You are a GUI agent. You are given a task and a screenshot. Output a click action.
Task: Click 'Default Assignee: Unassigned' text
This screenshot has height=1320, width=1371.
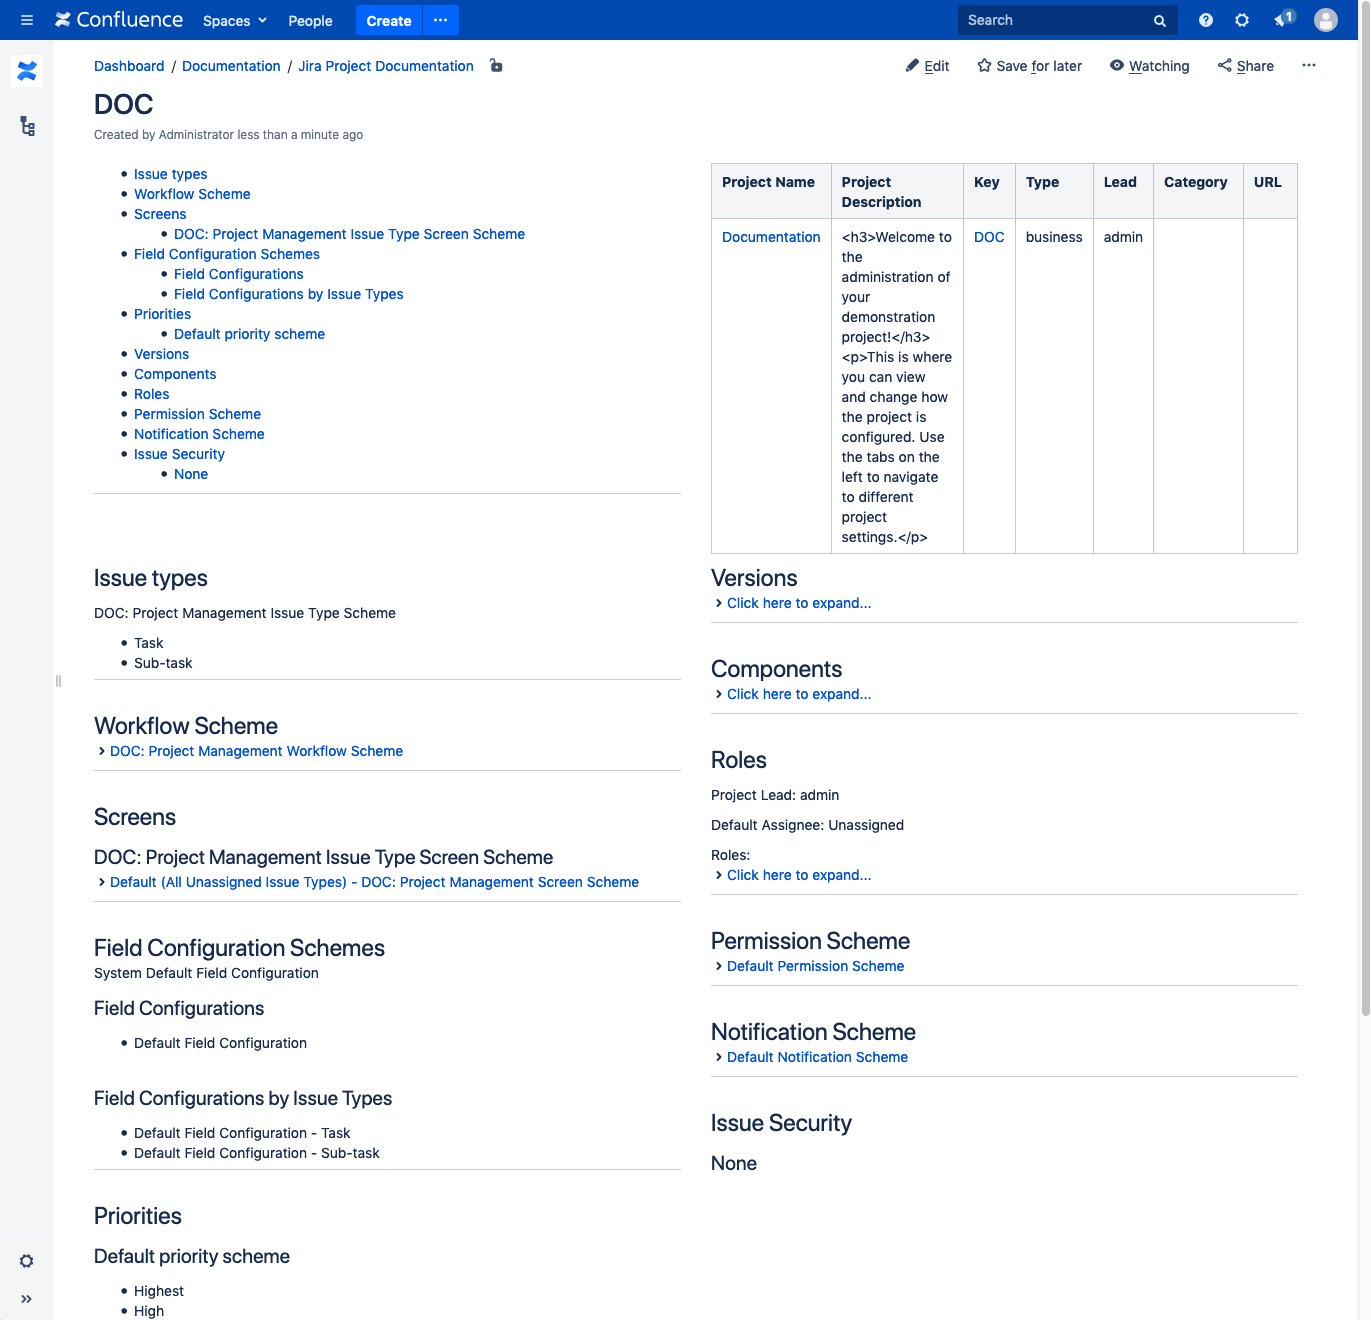click(807, 825)
